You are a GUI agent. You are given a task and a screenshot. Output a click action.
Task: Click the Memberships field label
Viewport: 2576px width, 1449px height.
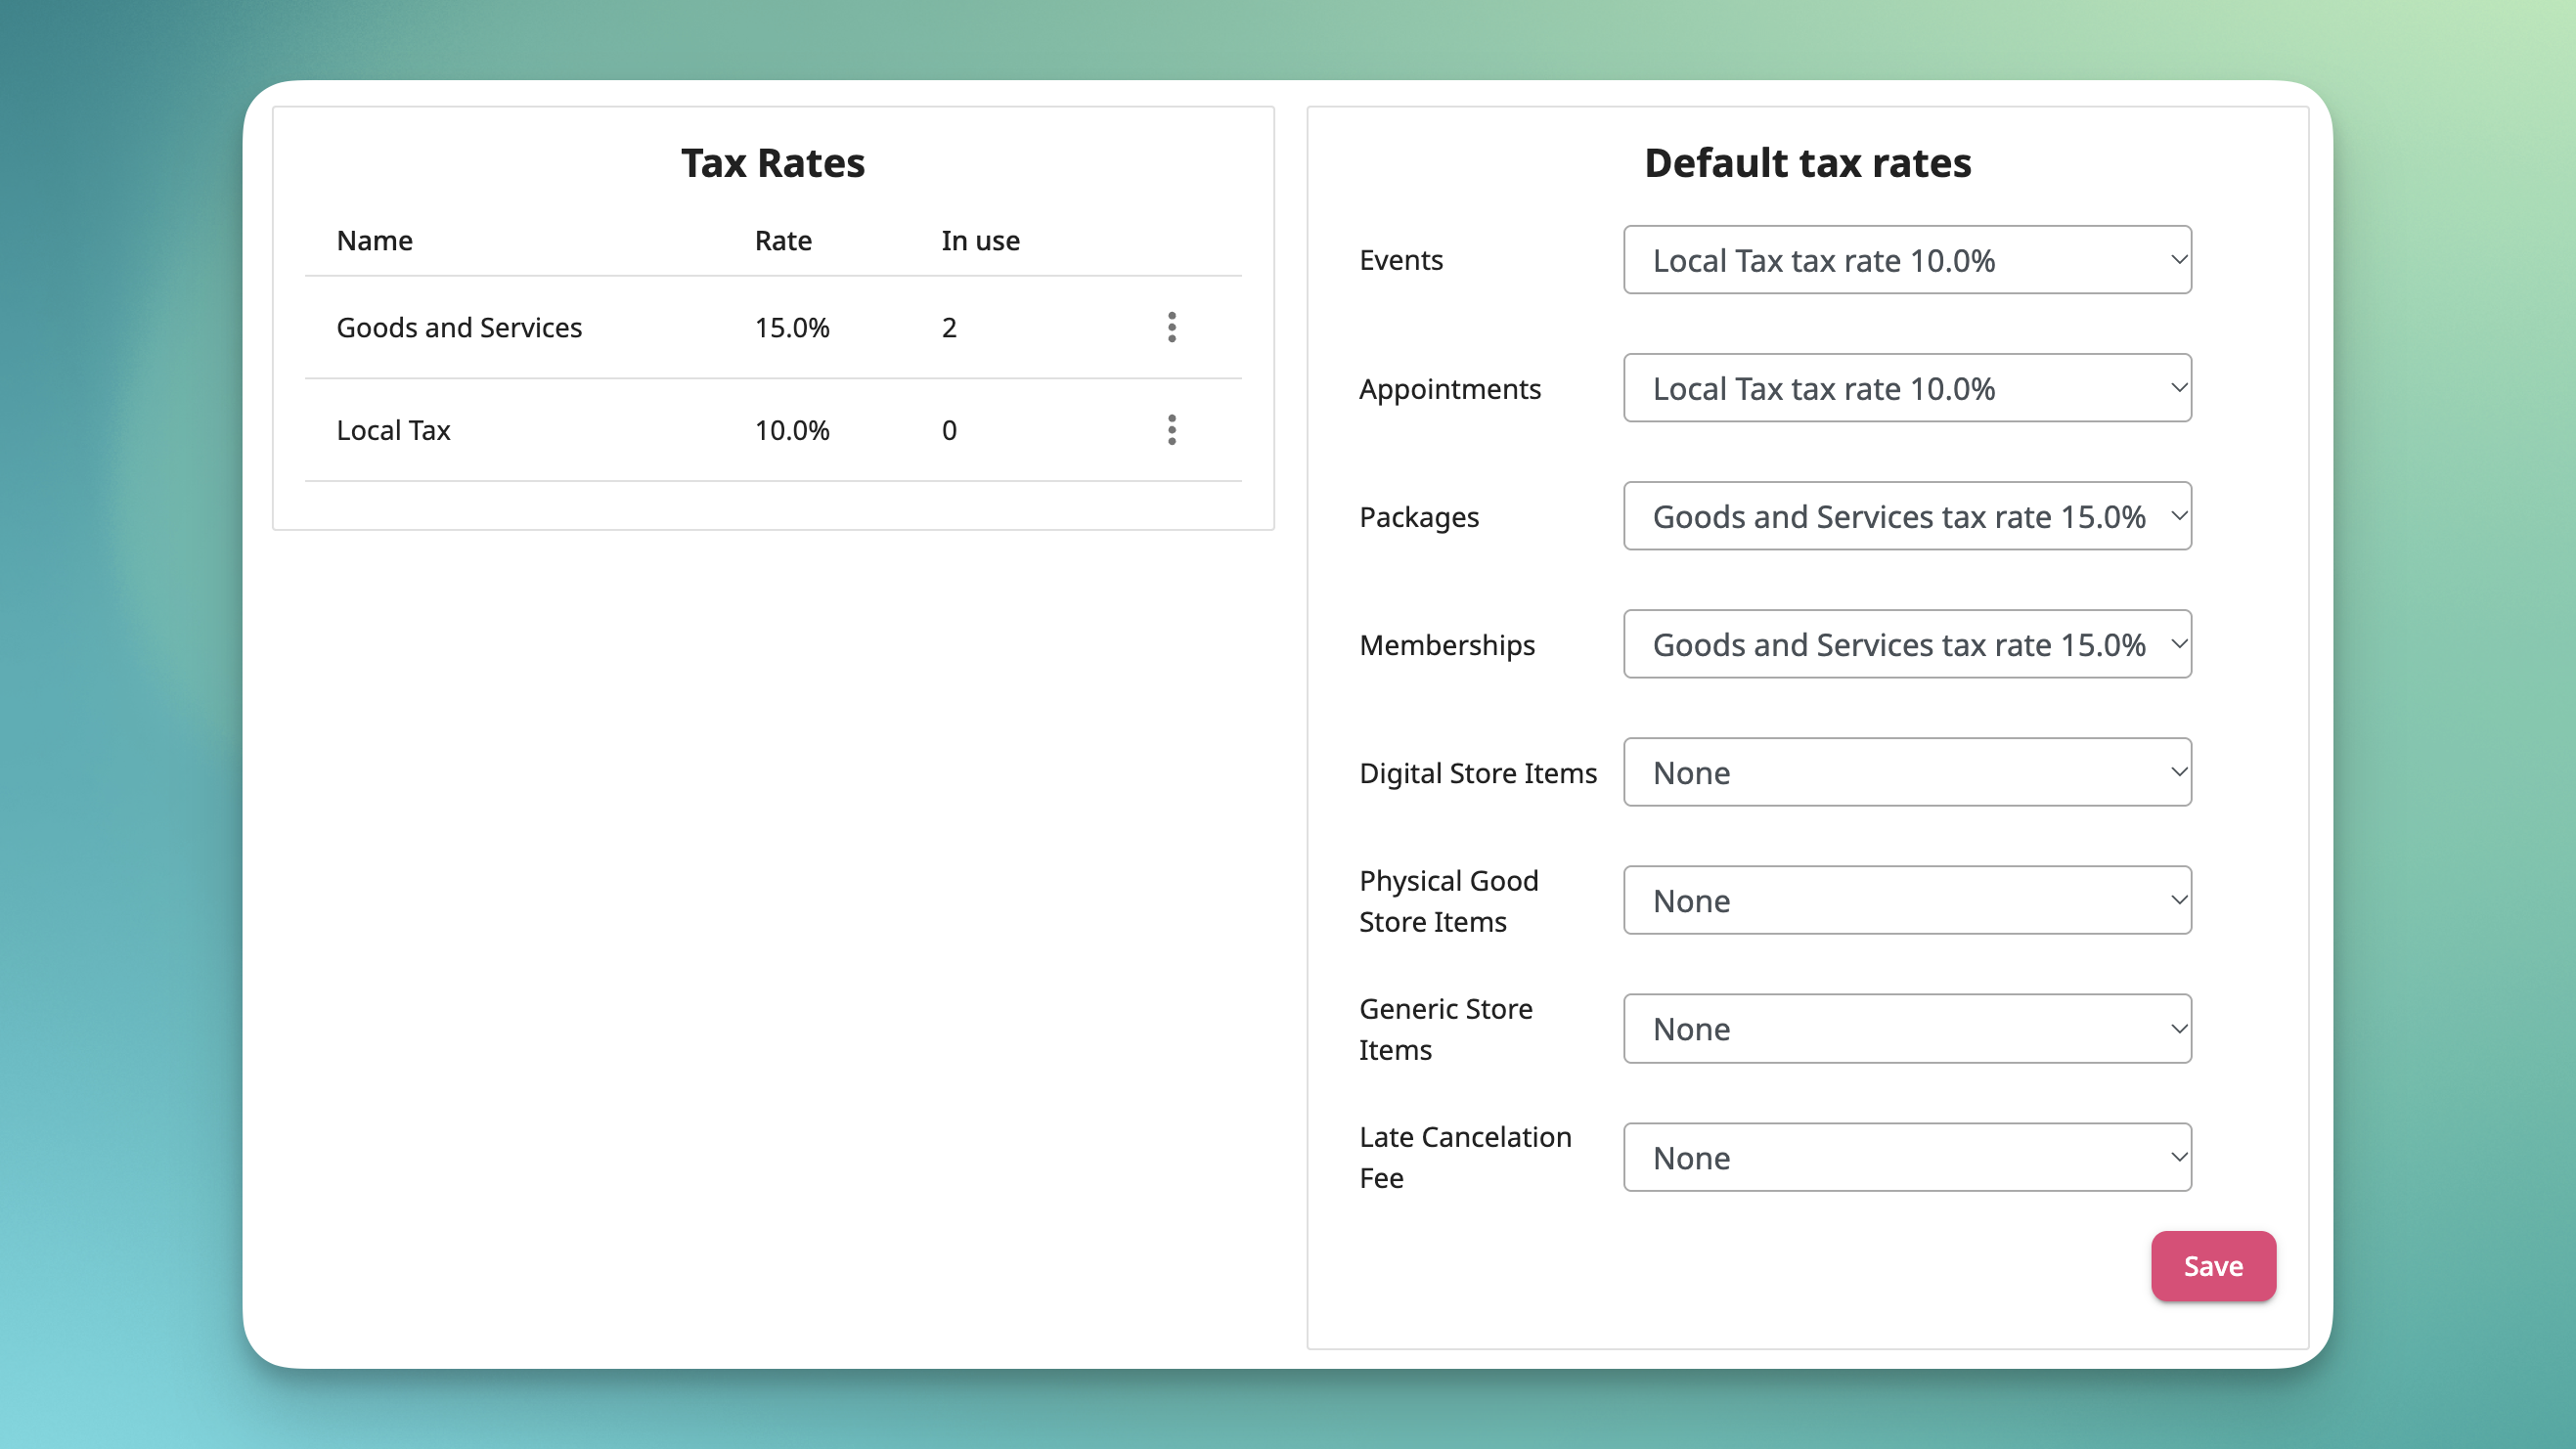point(1447,645)
